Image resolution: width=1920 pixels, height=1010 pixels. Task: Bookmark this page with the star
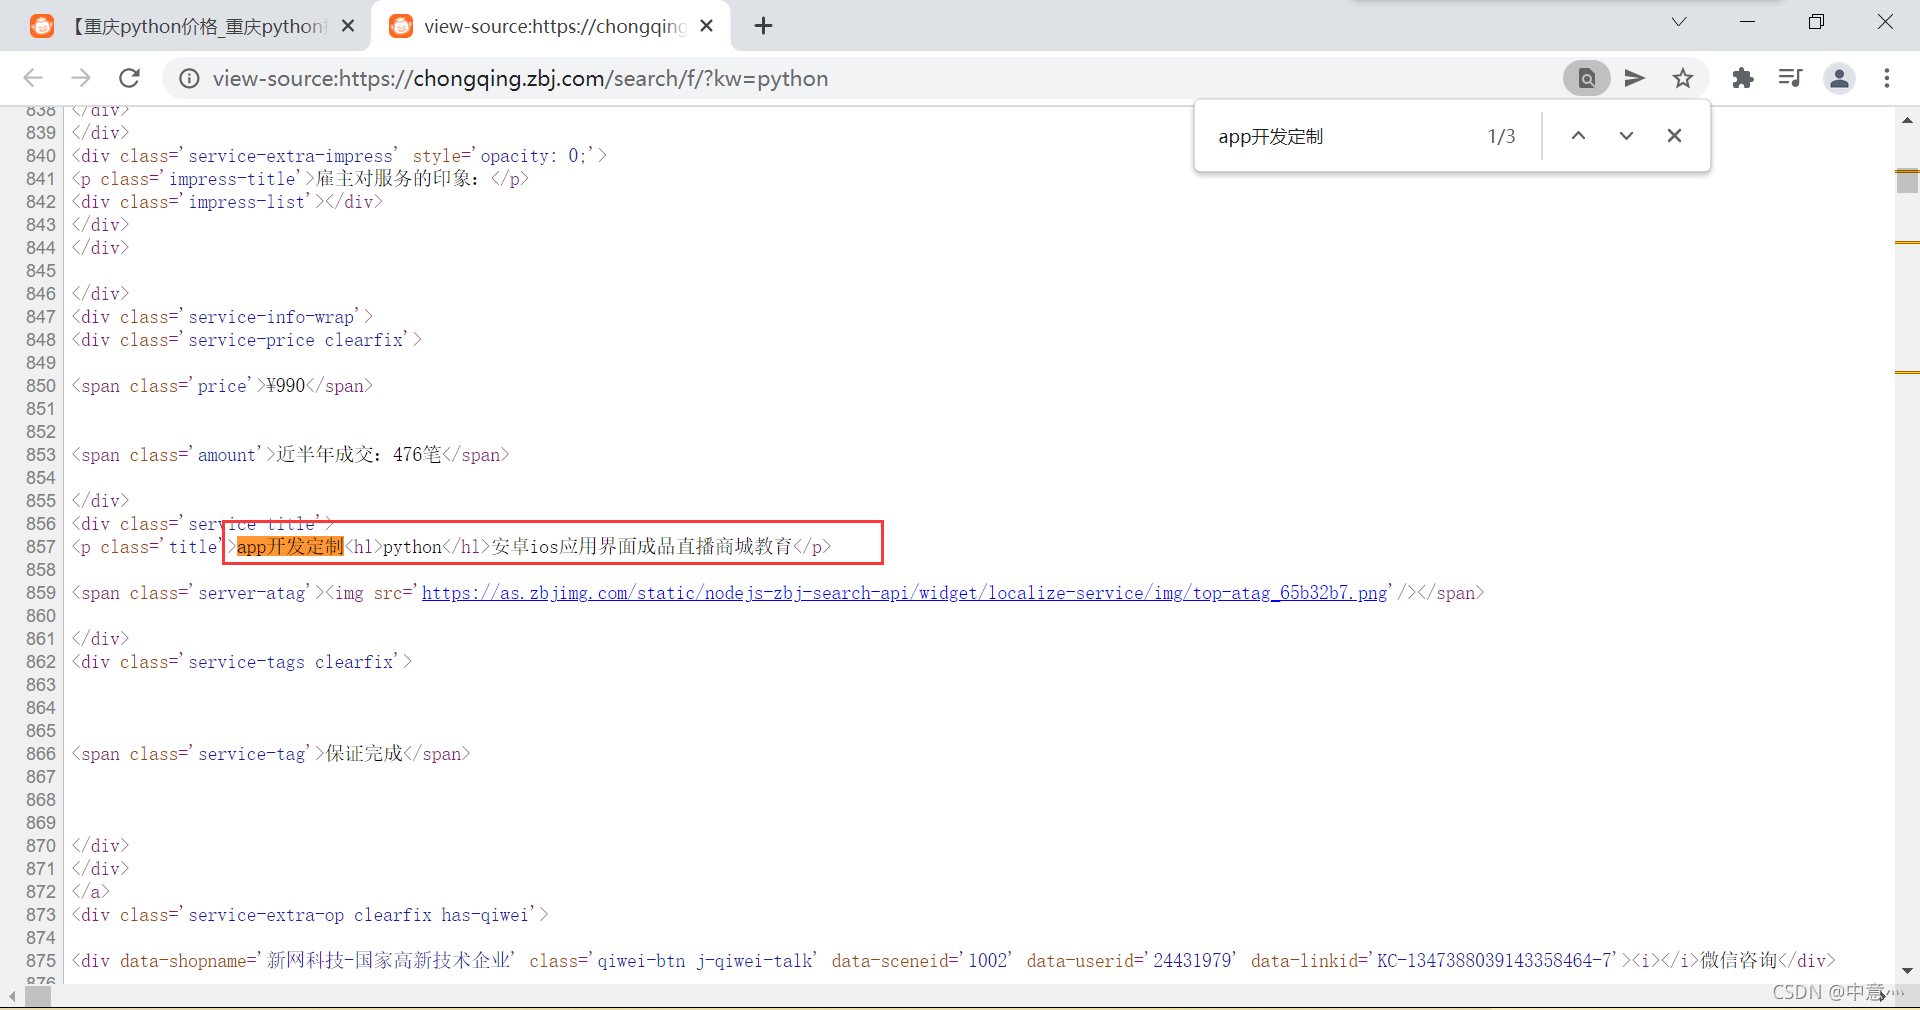coord(1683,78)
